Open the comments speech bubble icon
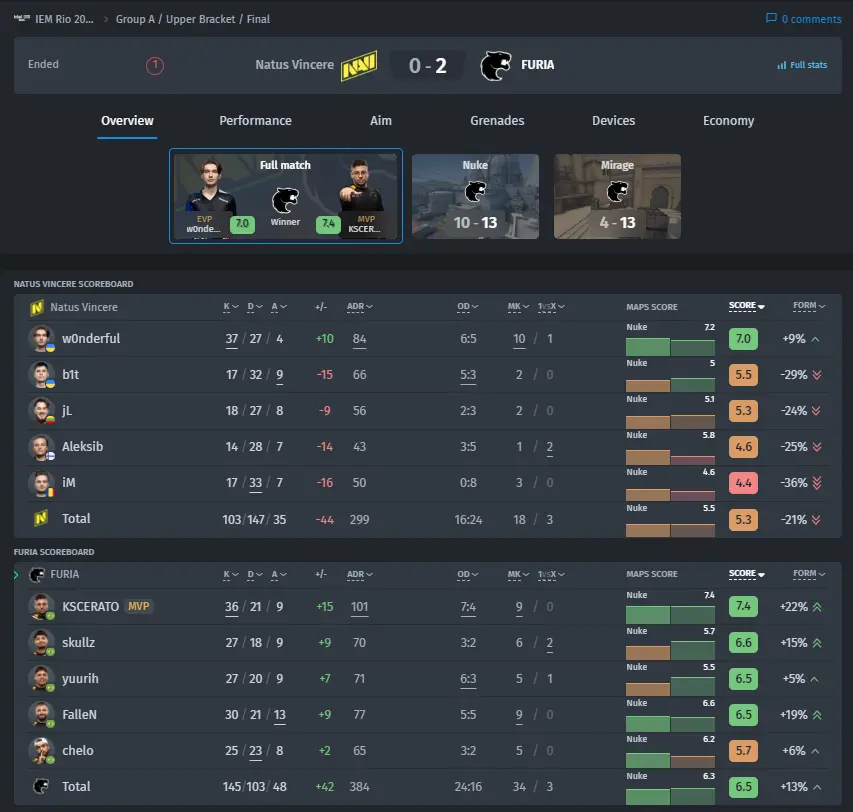Screen dimensions: 853x812 tap(771, 18)
